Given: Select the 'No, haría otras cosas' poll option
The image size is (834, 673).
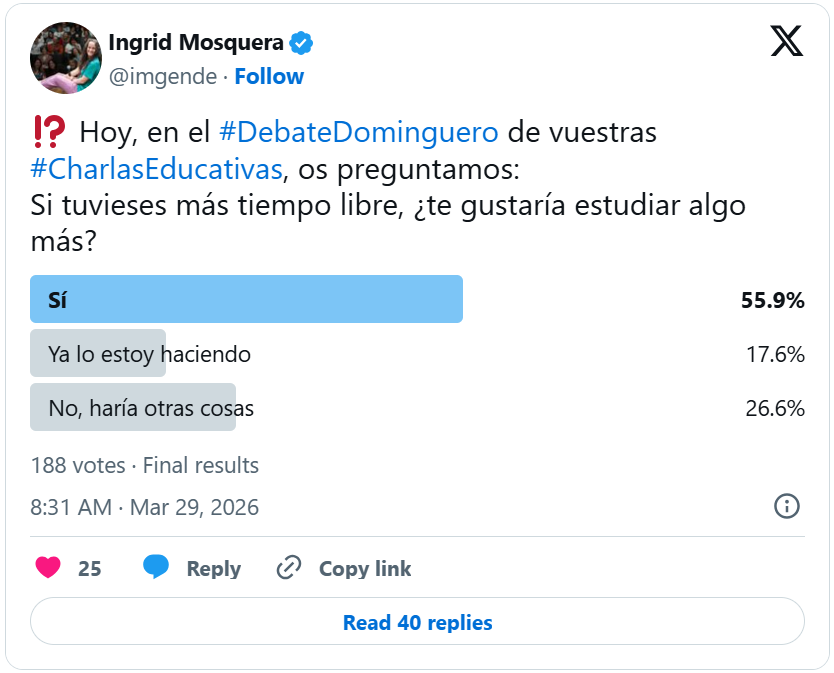Looking at the screenshot, I should tap(151, 408).
